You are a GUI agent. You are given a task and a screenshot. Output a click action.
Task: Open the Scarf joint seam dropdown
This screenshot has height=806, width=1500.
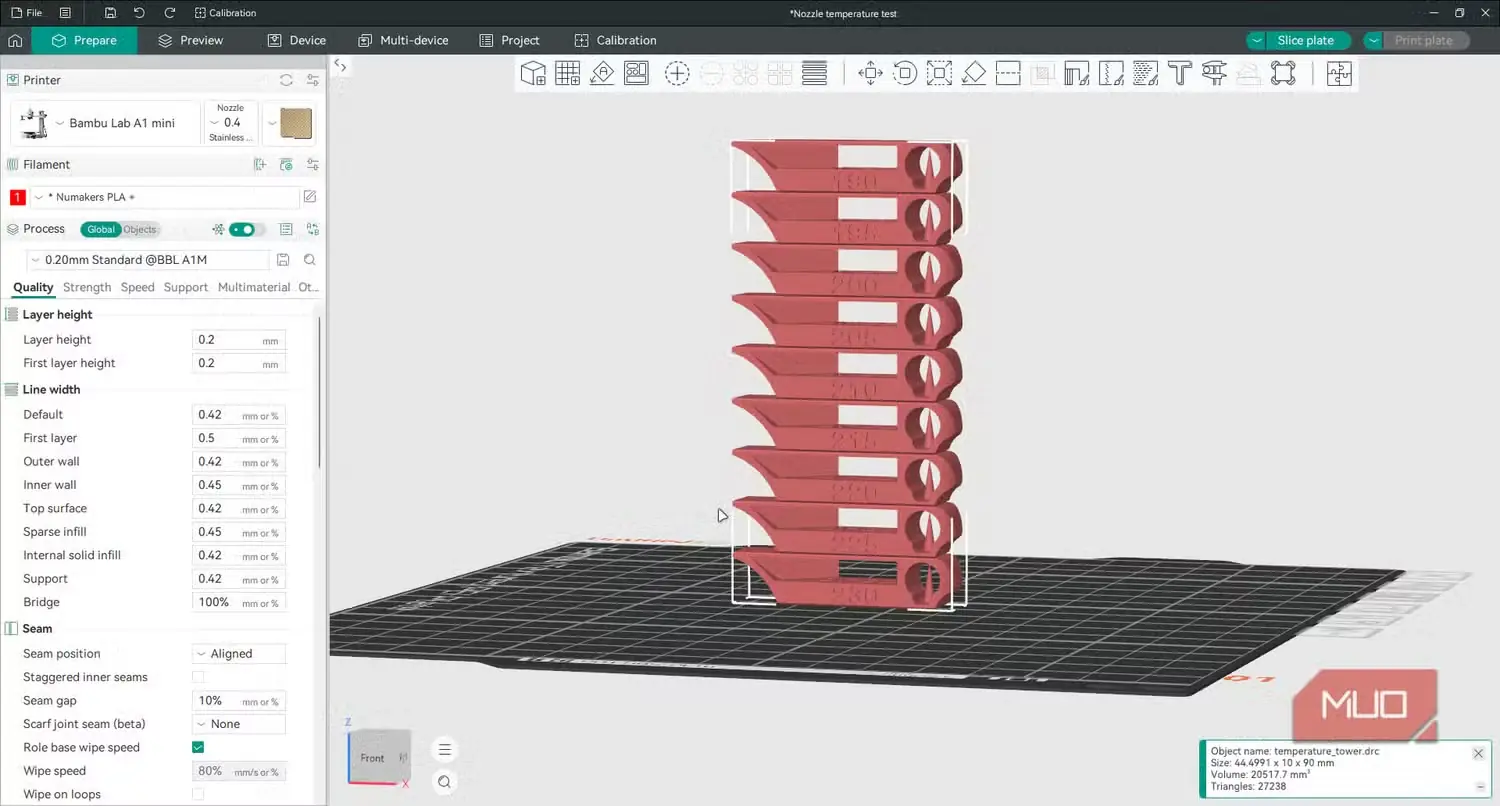pos(238,724)
